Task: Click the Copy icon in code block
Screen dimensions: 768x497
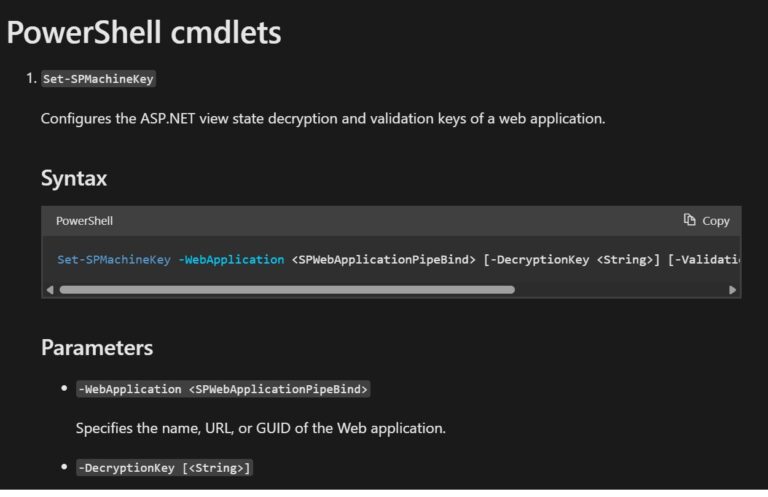Action: [x=690, y=220]
